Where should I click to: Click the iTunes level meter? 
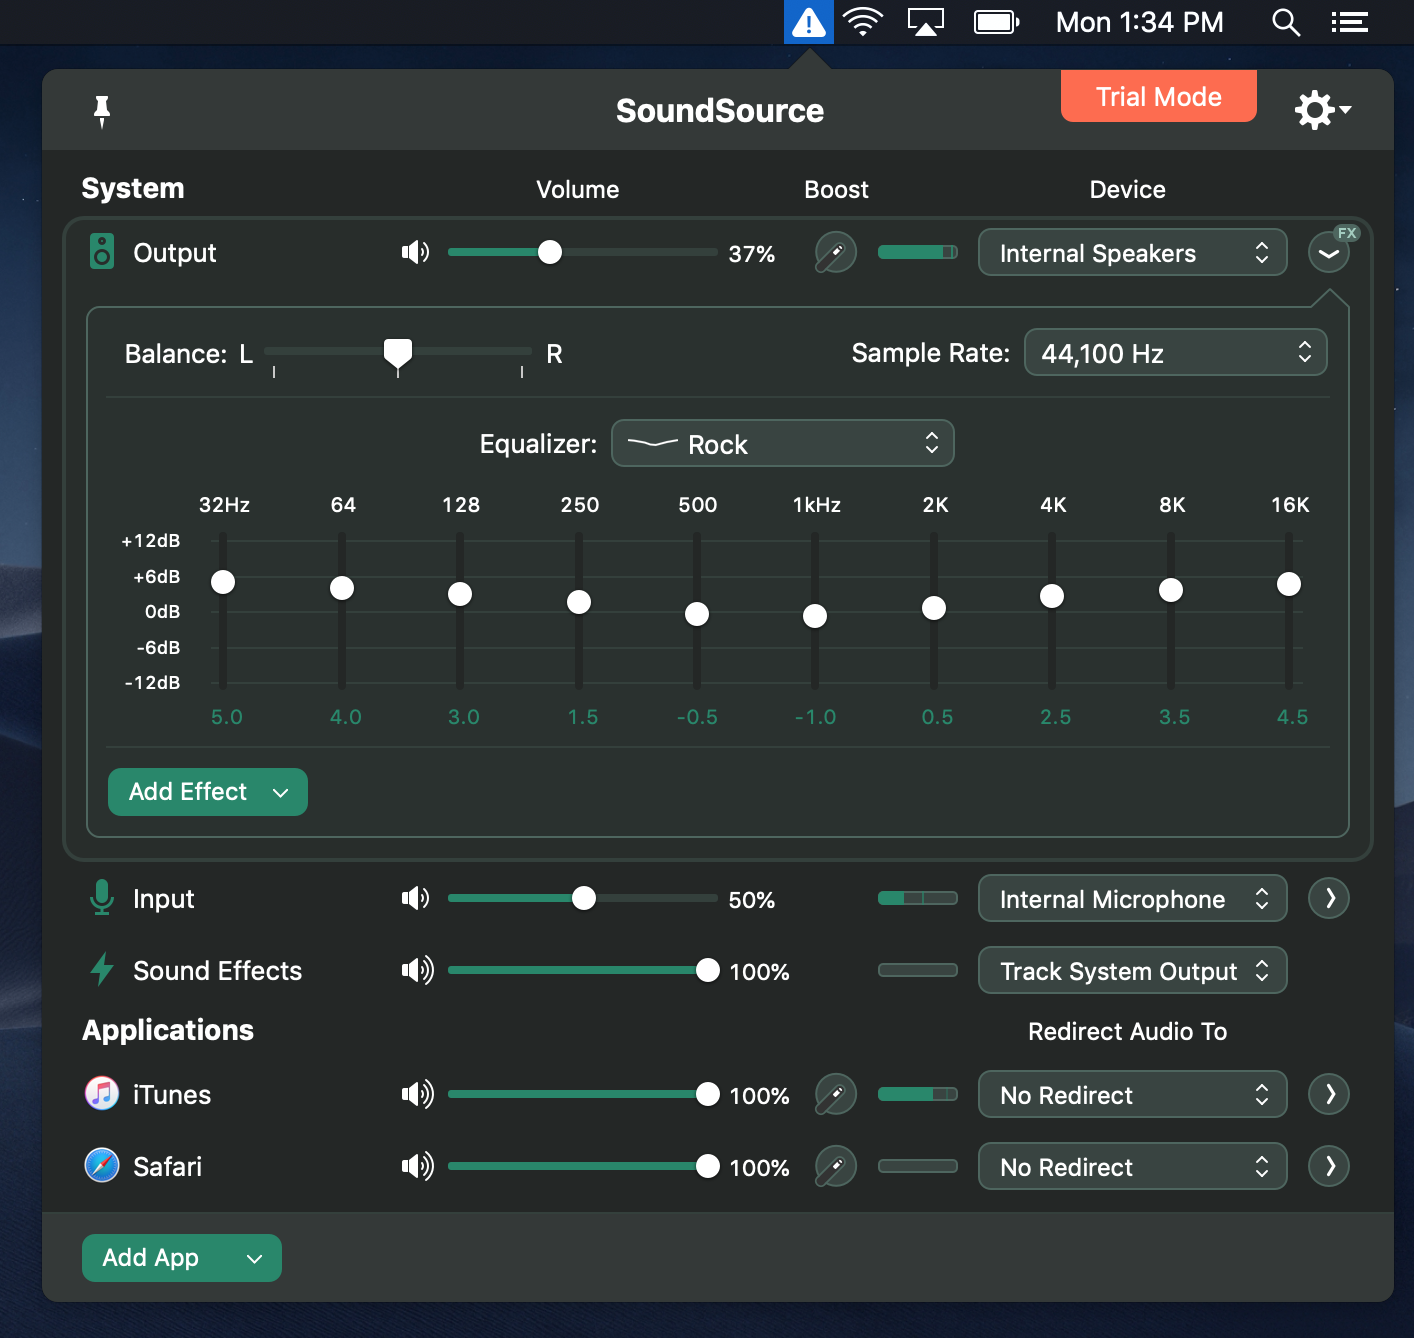918,1094
